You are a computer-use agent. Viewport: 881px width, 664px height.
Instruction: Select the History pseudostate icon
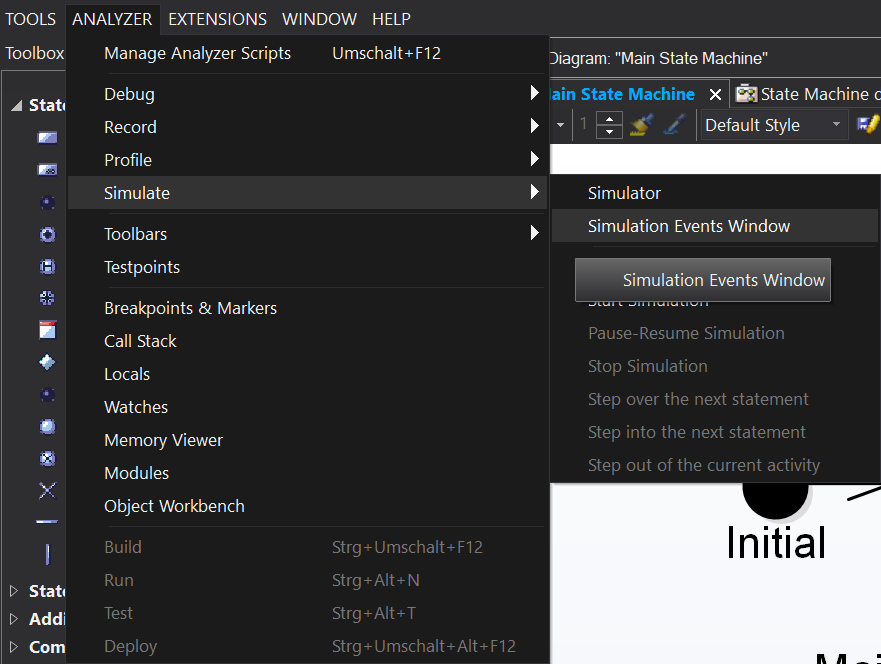(x=47, y=266)
